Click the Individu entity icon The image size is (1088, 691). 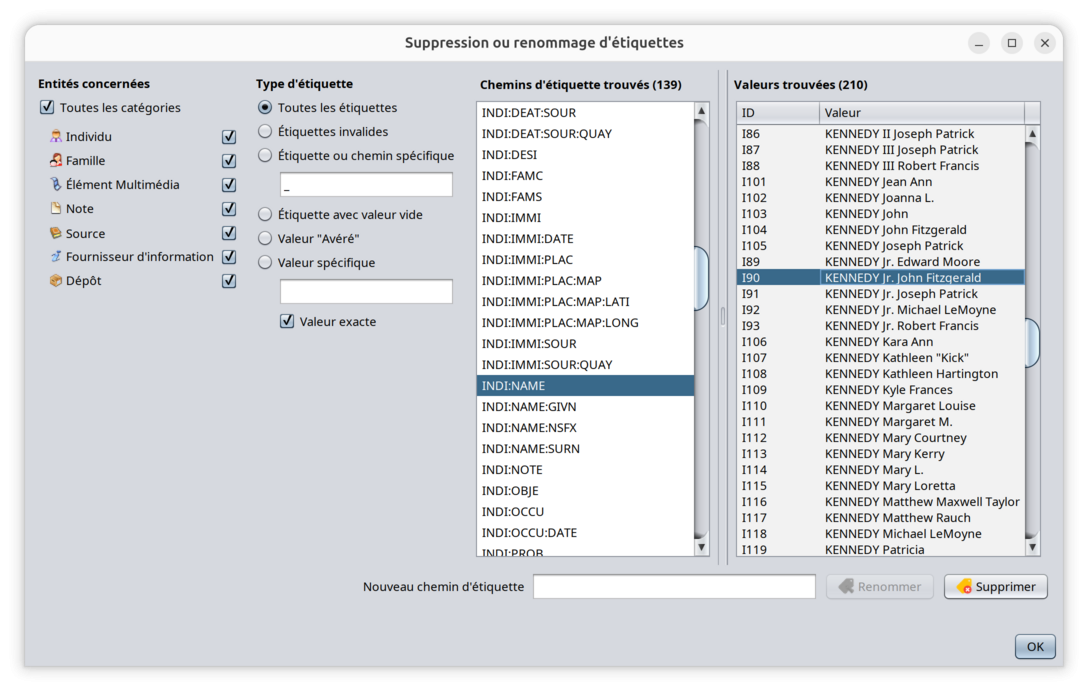click(x=56, y=137)
